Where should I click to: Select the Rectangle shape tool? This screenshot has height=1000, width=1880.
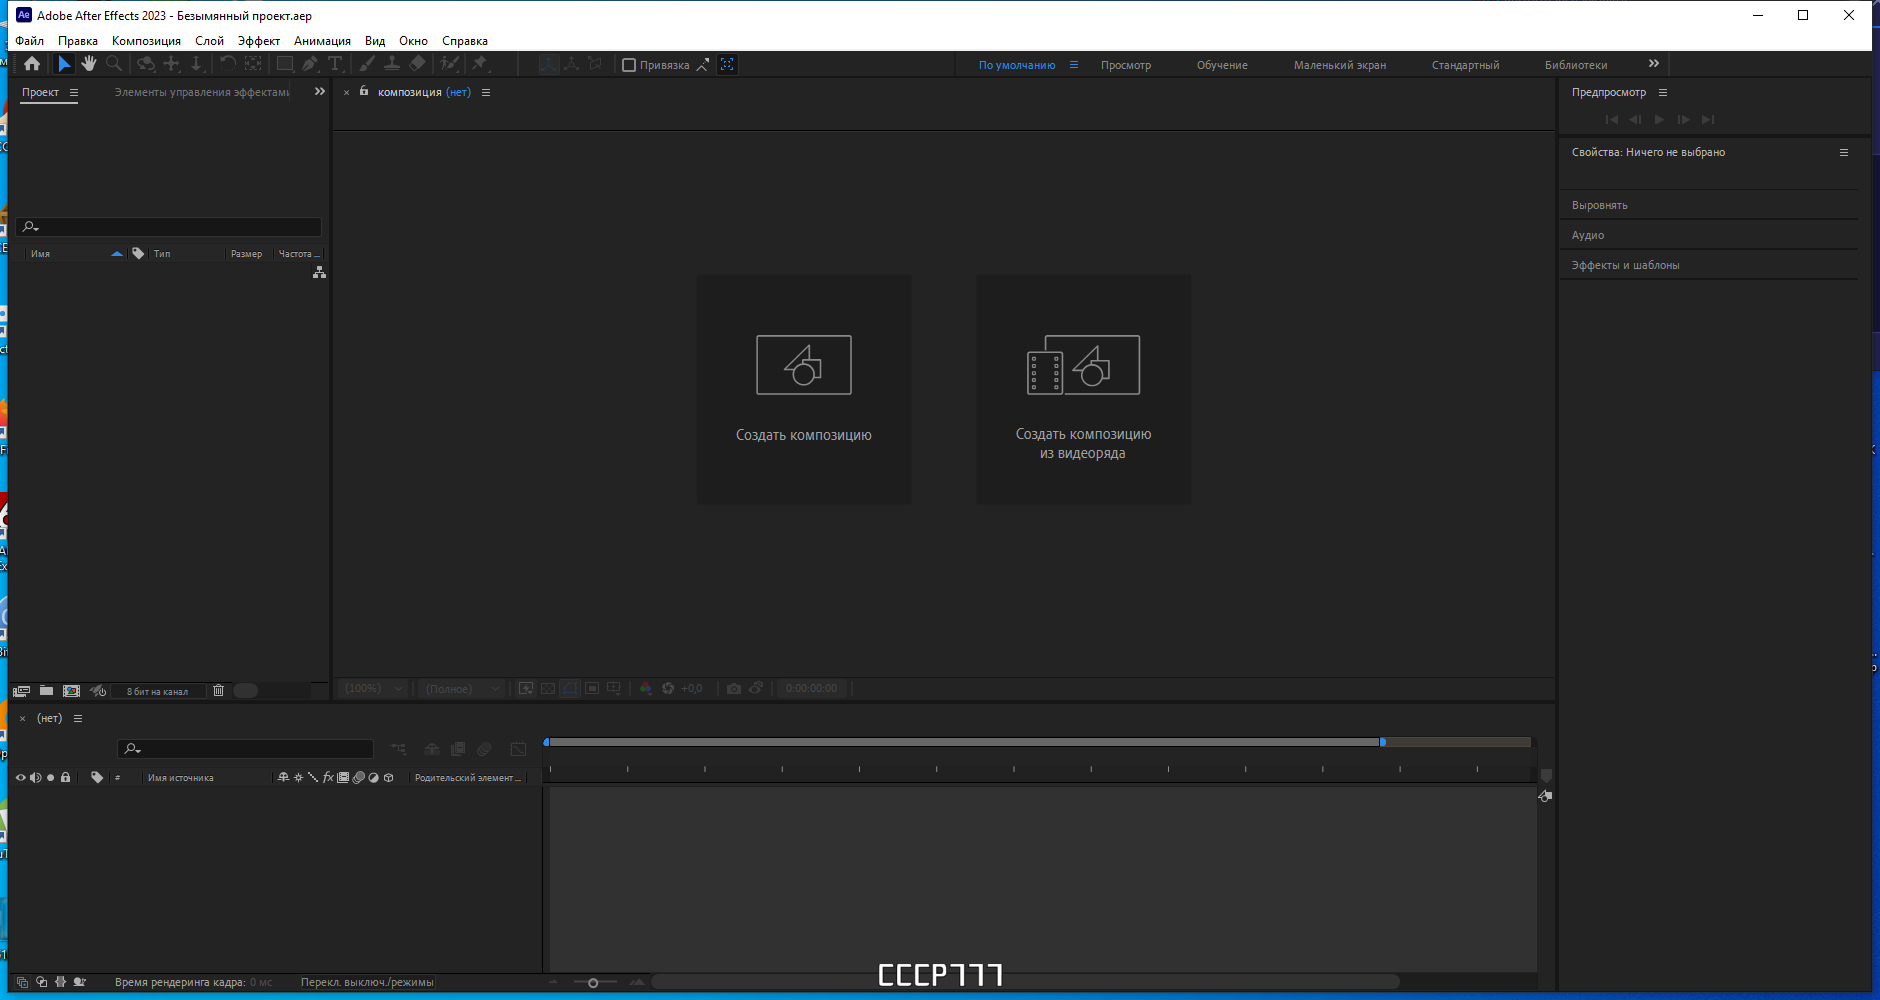point(285,64)
